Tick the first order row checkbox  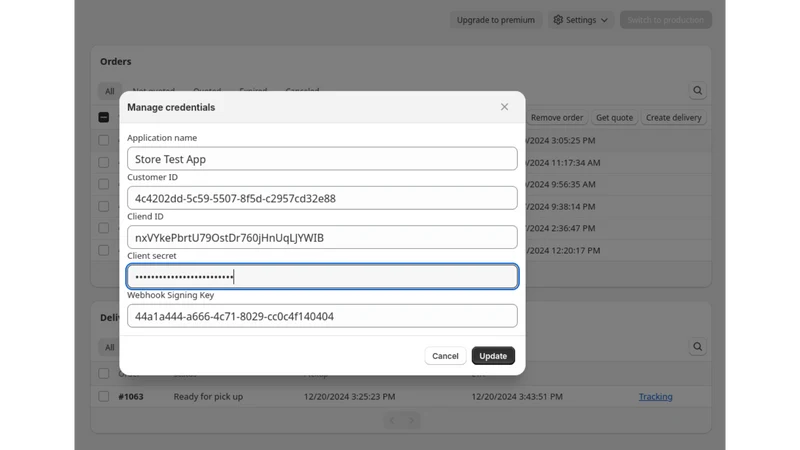104,140
